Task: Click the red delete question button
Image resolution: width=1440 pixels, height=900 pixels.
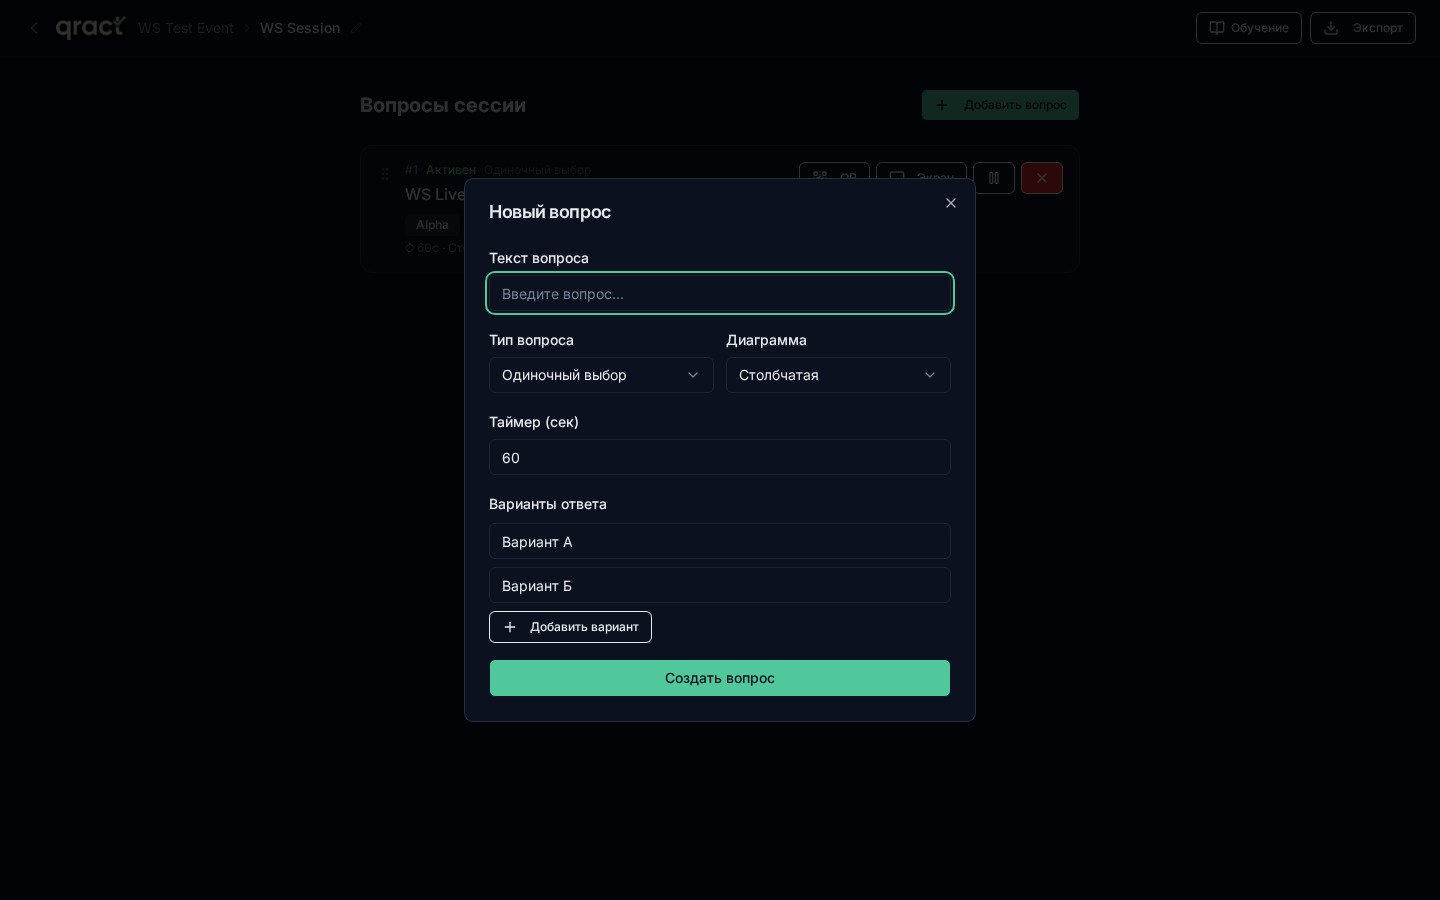Action: click(x=1041, y=178)
